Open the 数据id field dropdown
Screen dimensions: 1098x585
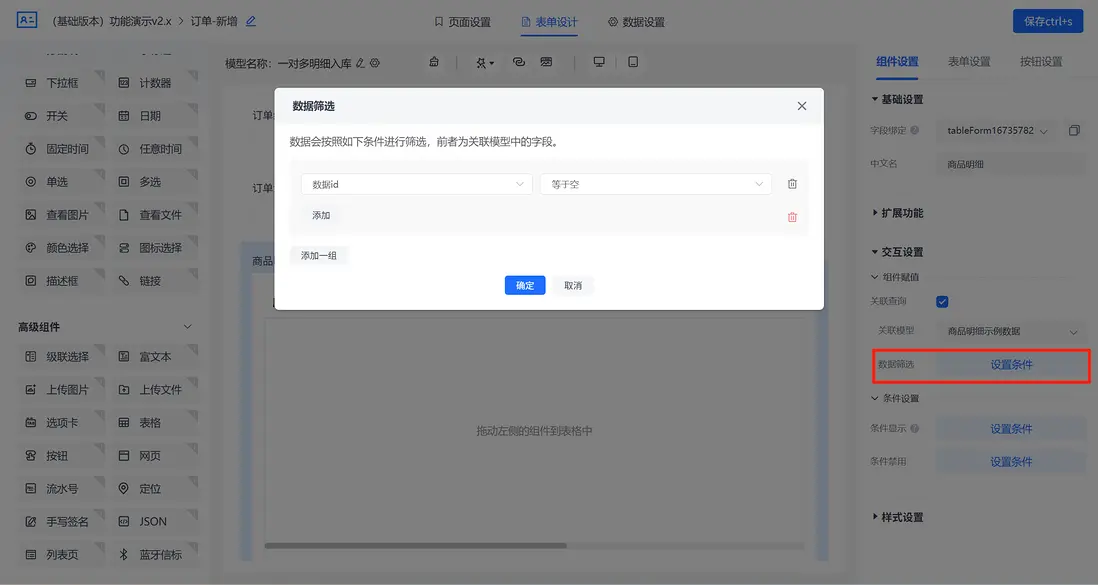416,185
